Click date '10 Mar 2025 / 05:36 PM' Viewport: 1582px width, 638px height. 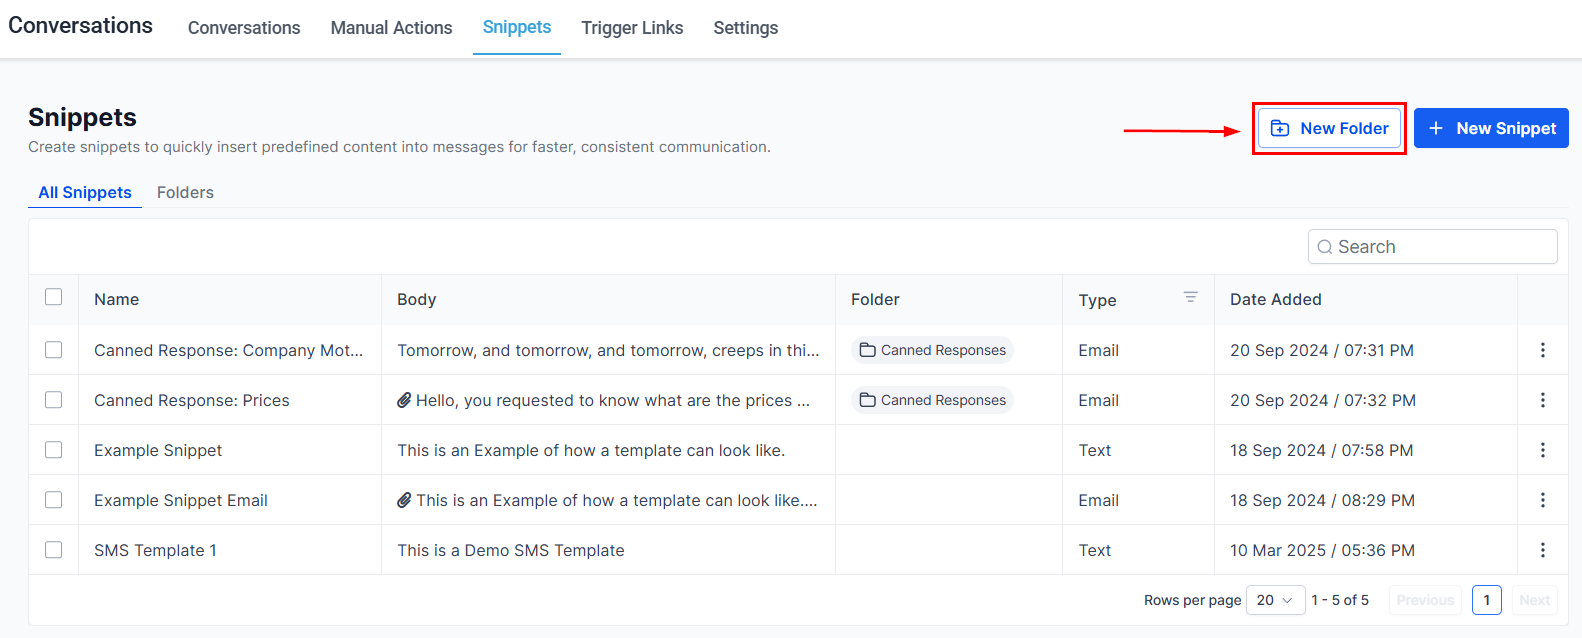[1322, 550]
